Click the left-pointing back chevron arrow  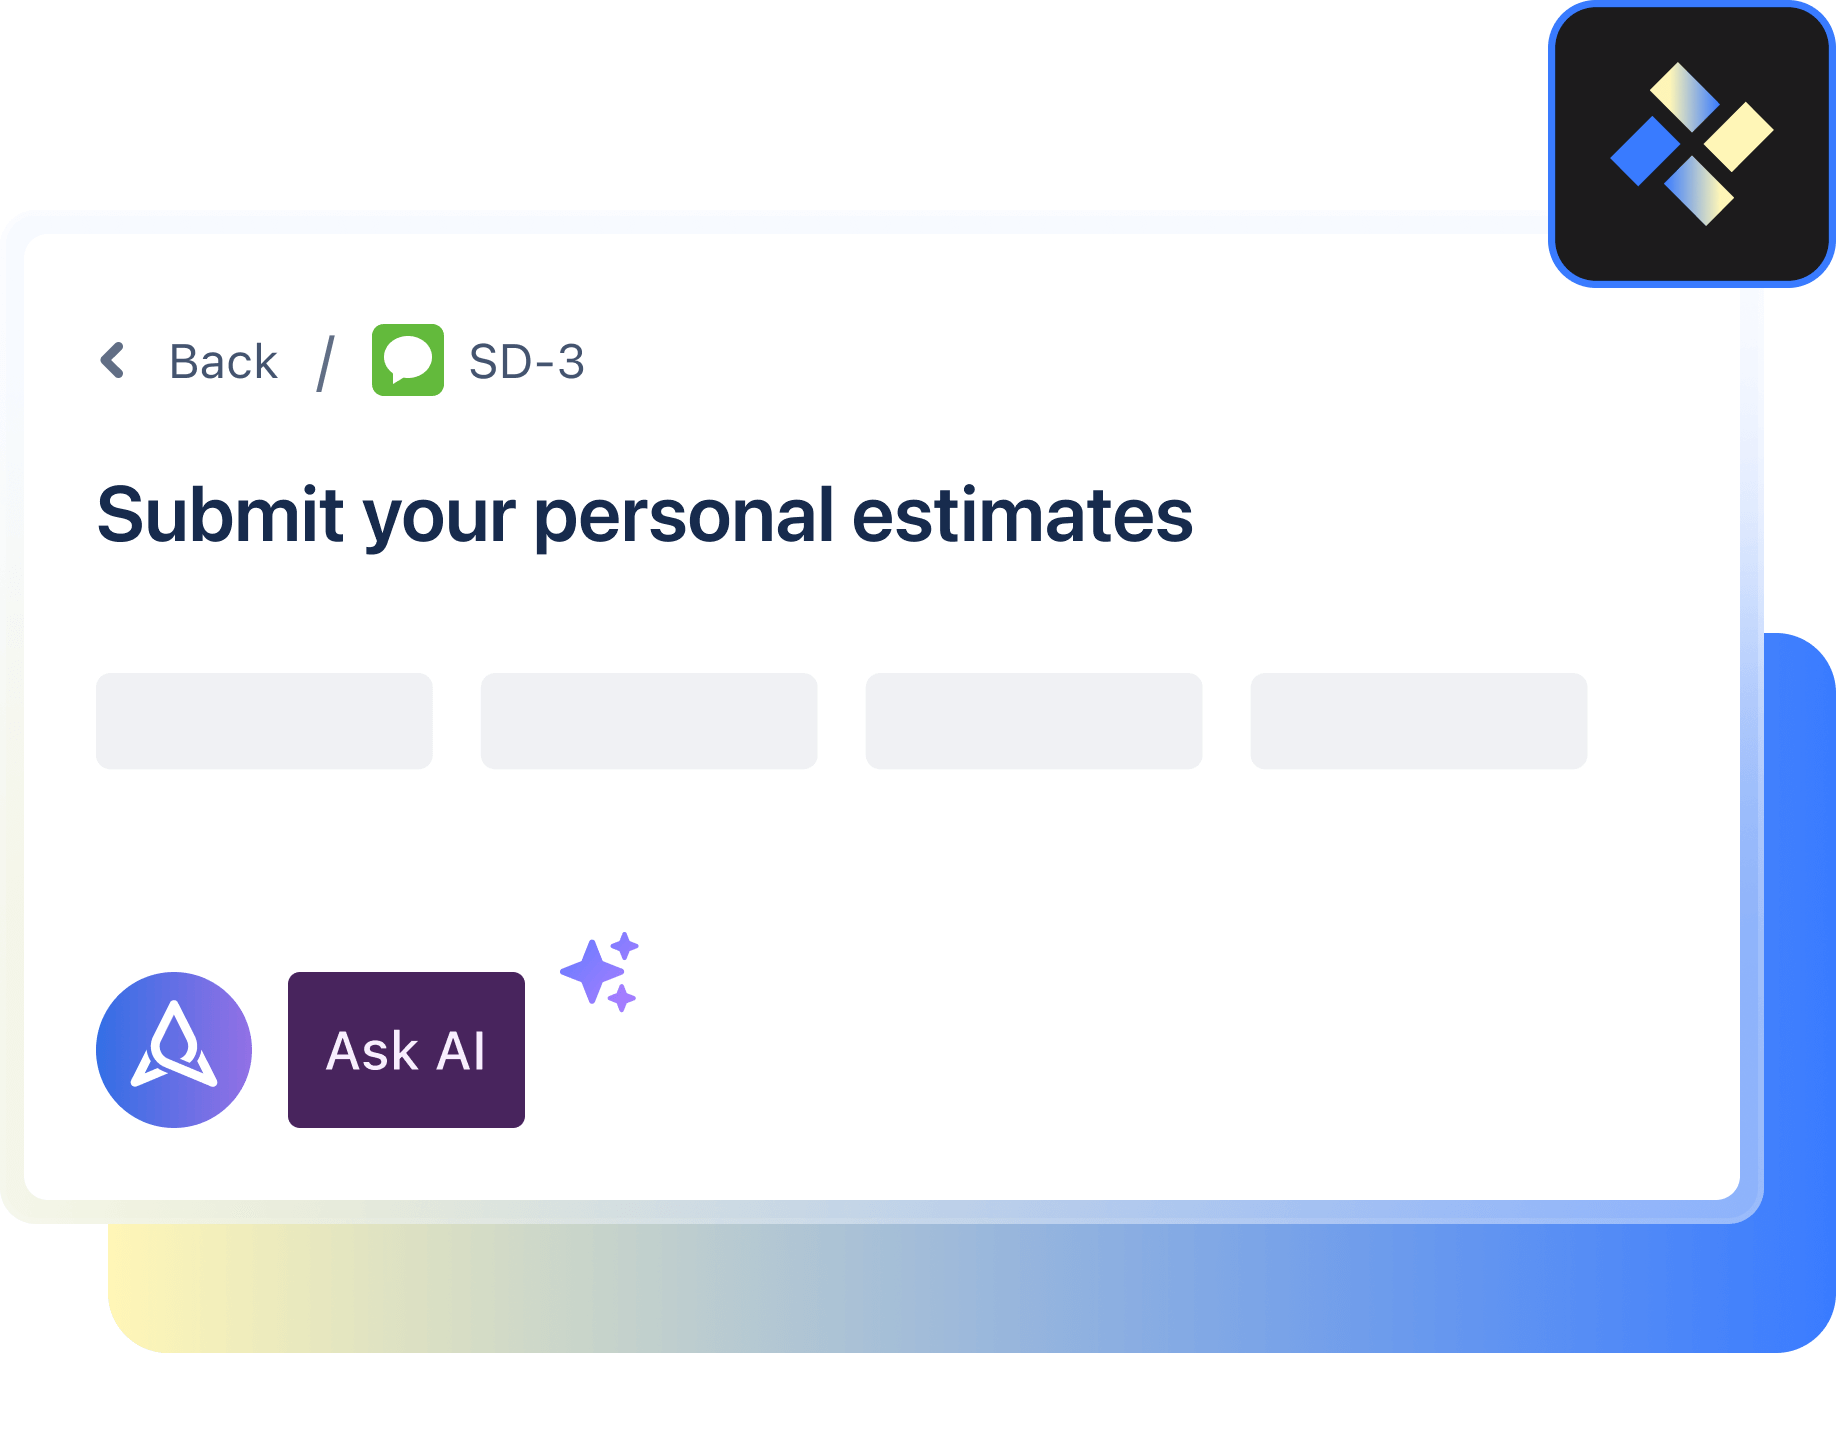click(x=113, y=361)
